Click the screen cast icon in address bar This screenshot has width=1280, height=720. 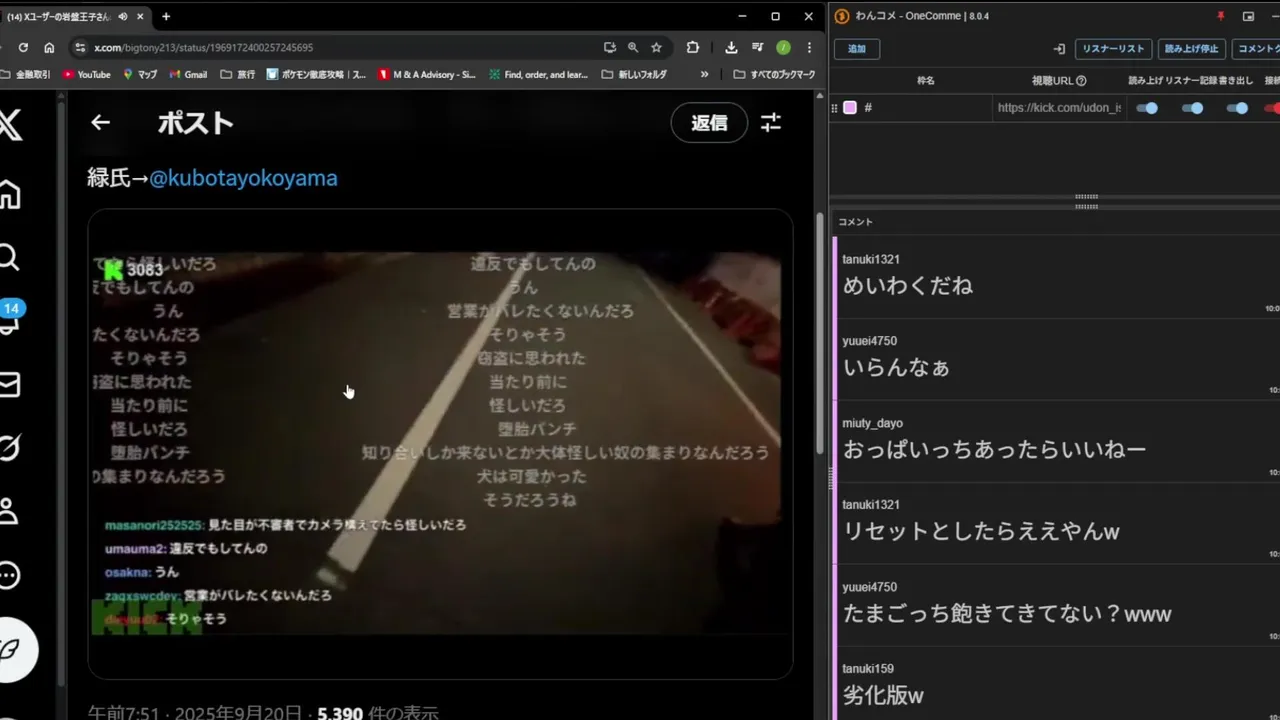(x=609, y=47)
